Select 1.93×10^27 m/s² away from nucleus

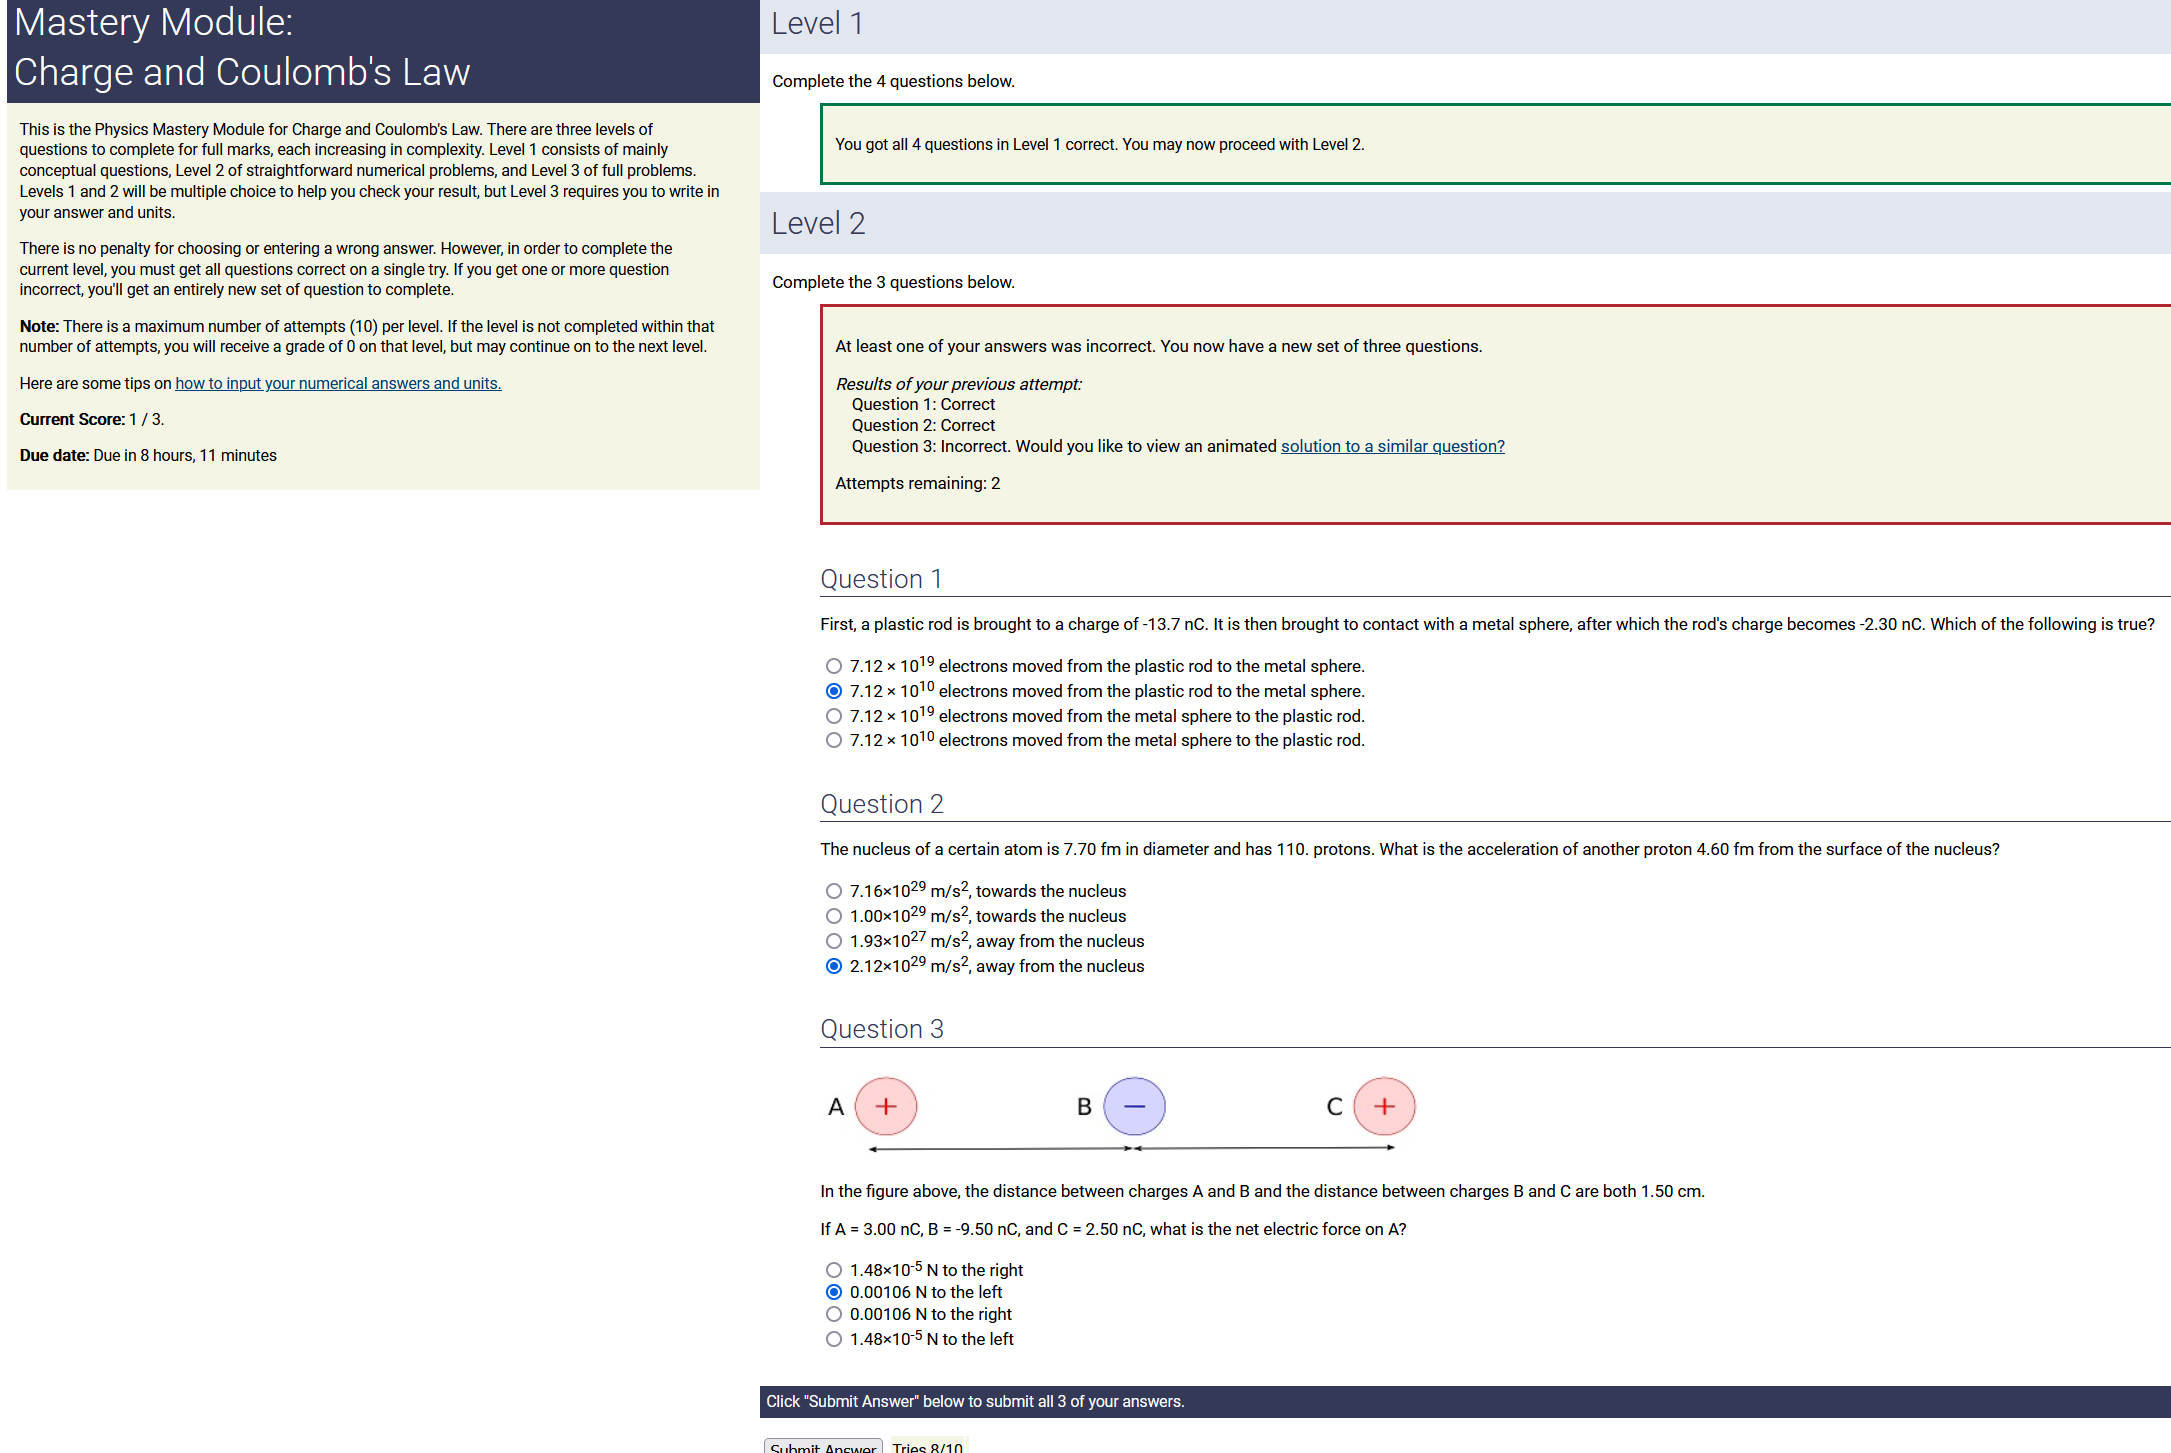833,941
